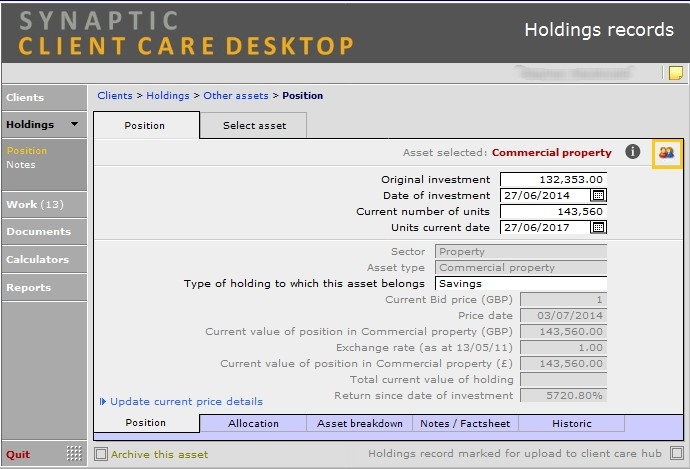Open calendar picker for Date of investment
Image resolution: width=690 pixels, height=469 pixels.
click(598, 195)
